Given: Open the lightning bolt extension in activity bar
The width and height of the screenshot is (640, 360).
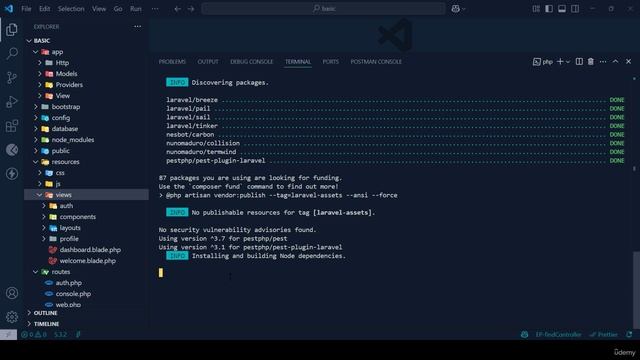Looking at the screenshot, I should coord(12,174).
